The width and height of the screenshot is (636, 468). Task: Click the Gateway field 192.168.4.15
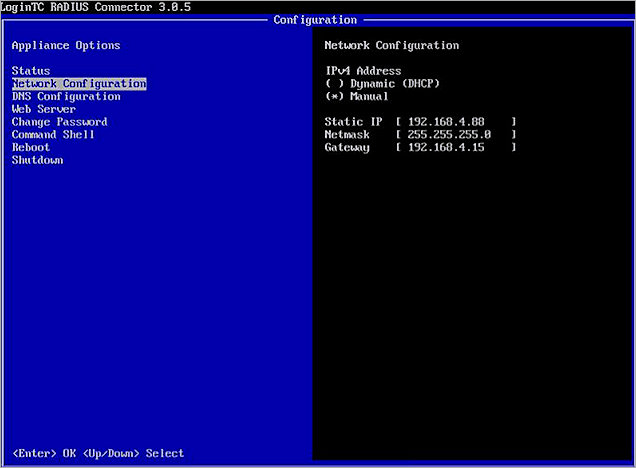(456, 147)
